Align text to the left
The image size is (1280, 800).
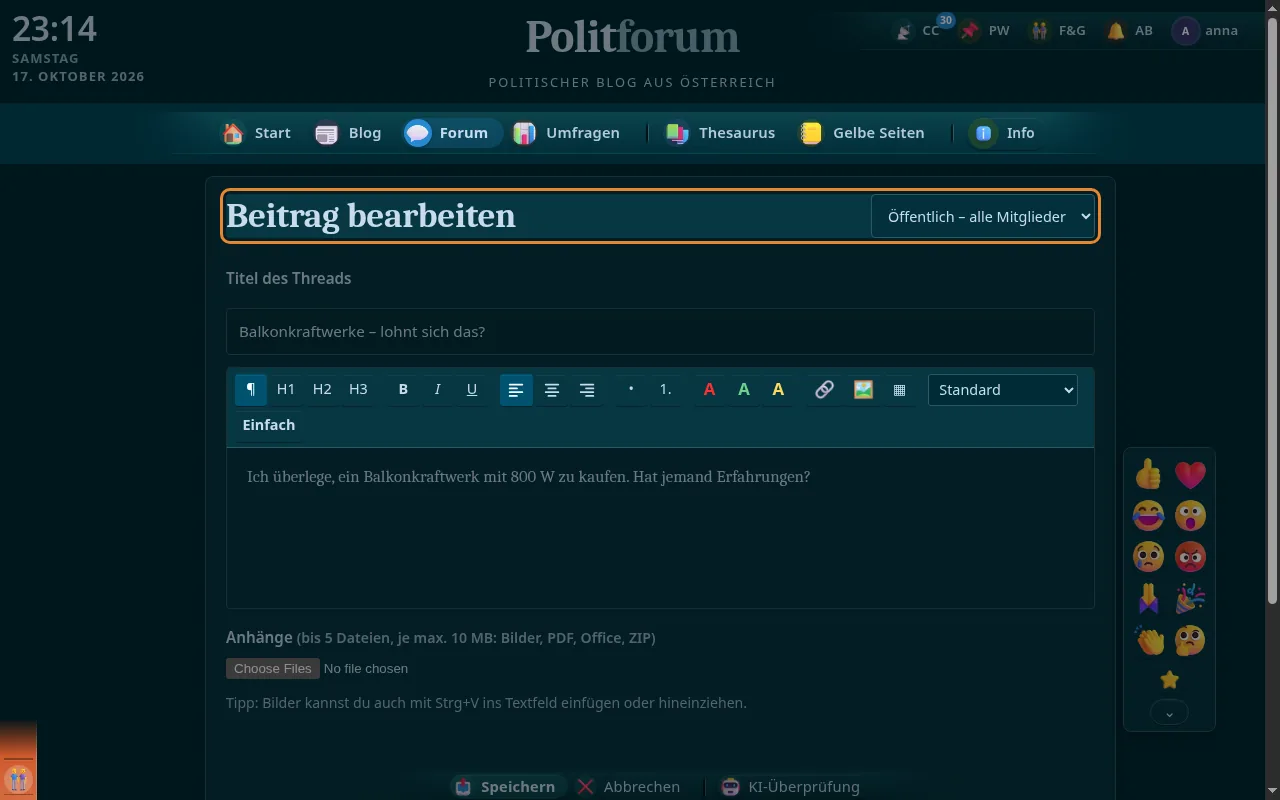click(516, 390)
